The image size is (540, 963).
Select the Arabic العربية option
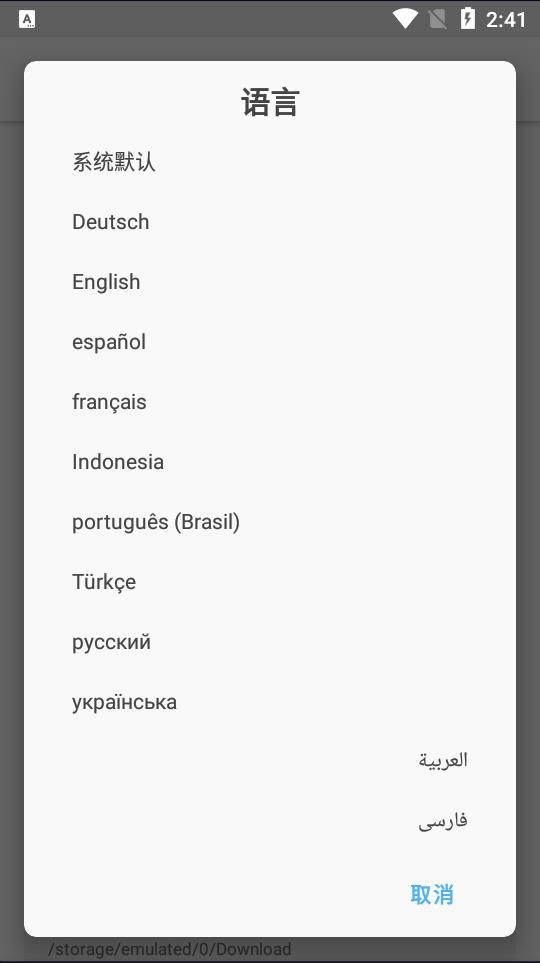tap(270, 760)
